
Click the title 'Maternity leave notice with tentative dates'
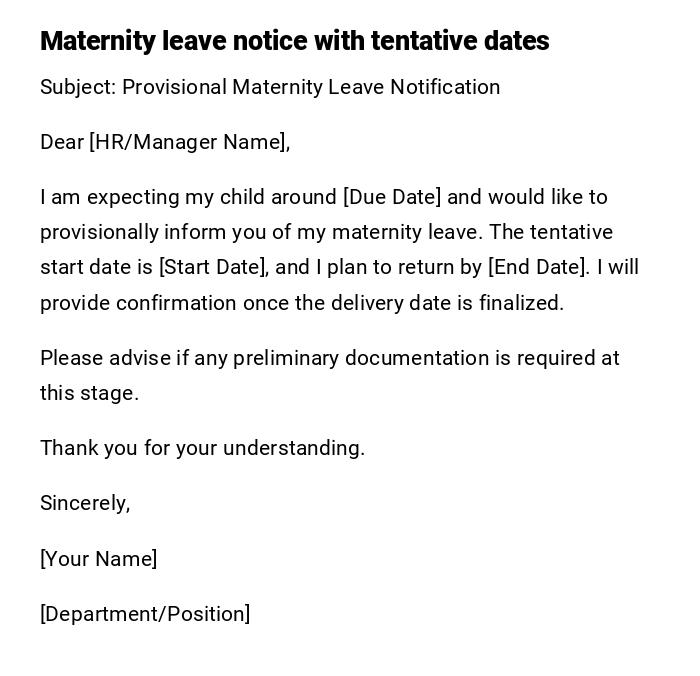click(294, 41)
